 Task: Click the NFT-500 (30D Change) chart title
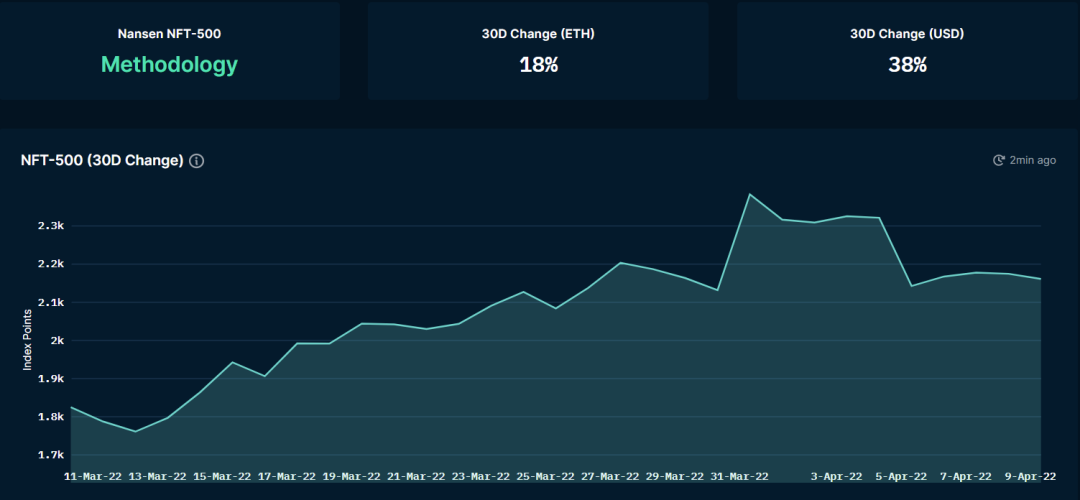(x=102, y=161)
